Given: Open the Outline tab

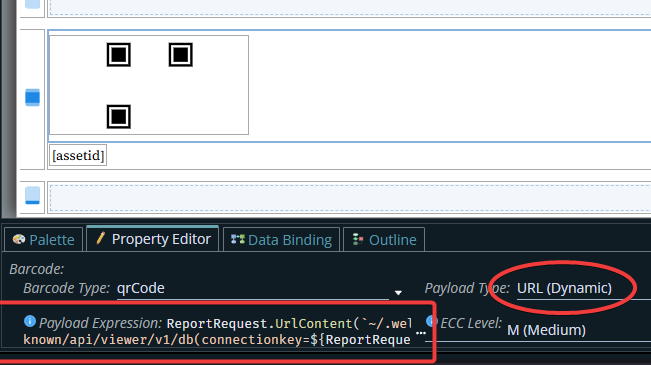Looking at the screenshot, I should pos(384,240).
